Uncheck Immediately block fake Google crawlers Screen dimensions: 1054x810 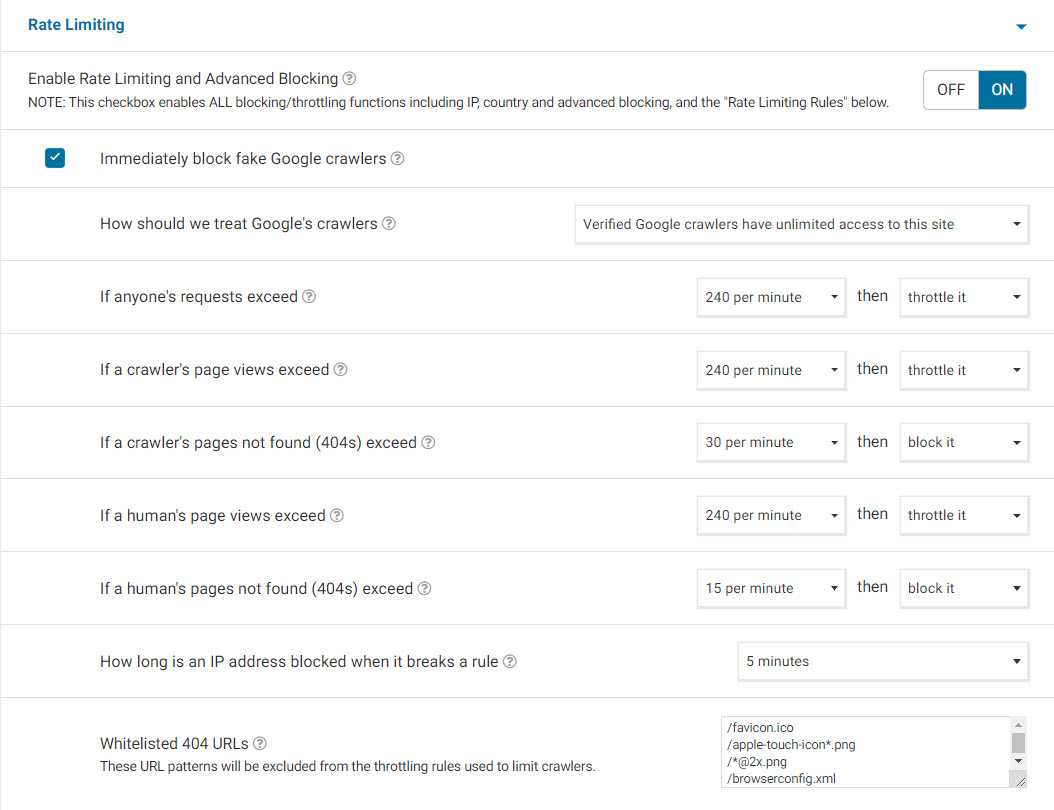[x=55, y=158]
